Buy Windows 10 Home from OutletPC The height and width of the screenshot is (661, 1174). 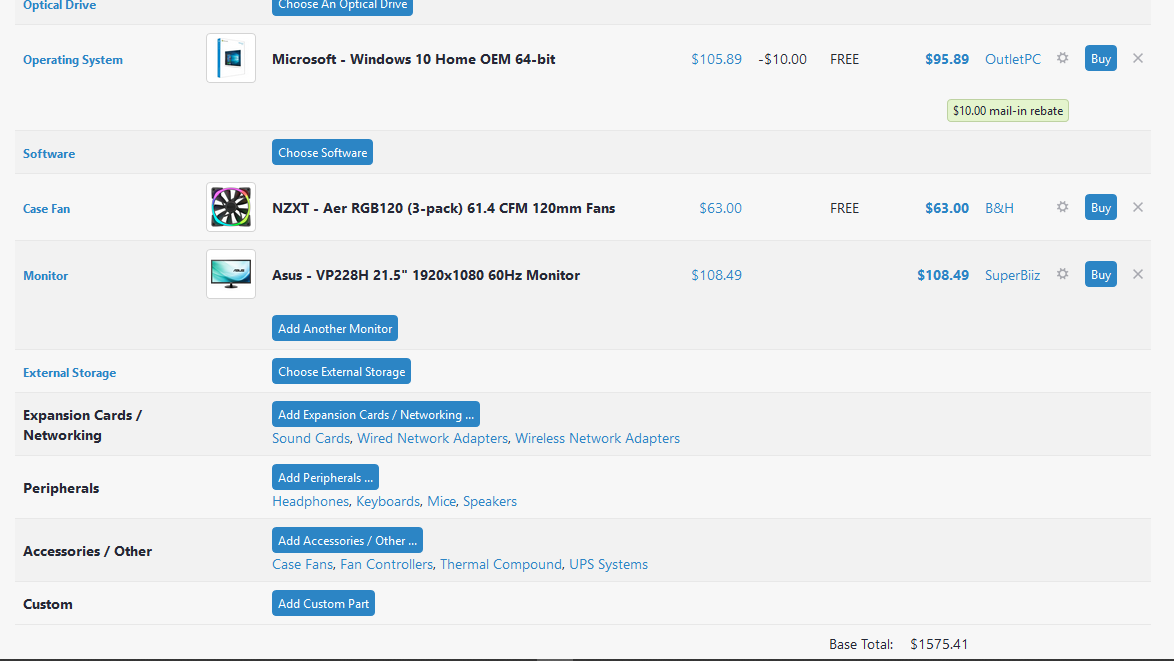point(1101,58)
